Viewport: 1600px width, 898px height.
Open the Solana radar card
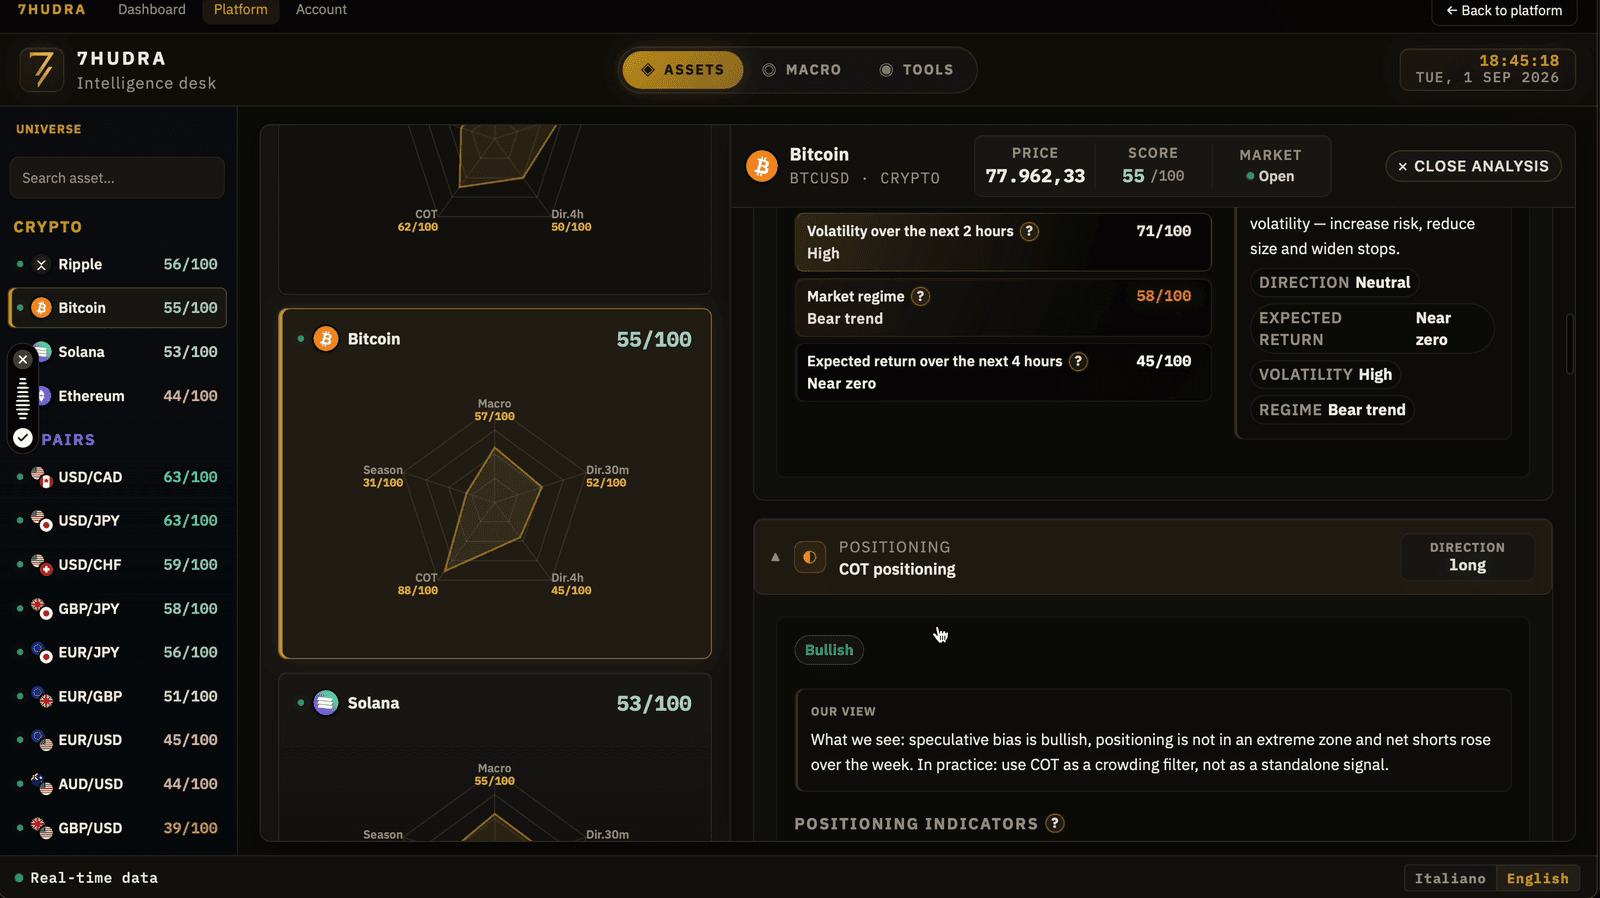coord(495,757)
